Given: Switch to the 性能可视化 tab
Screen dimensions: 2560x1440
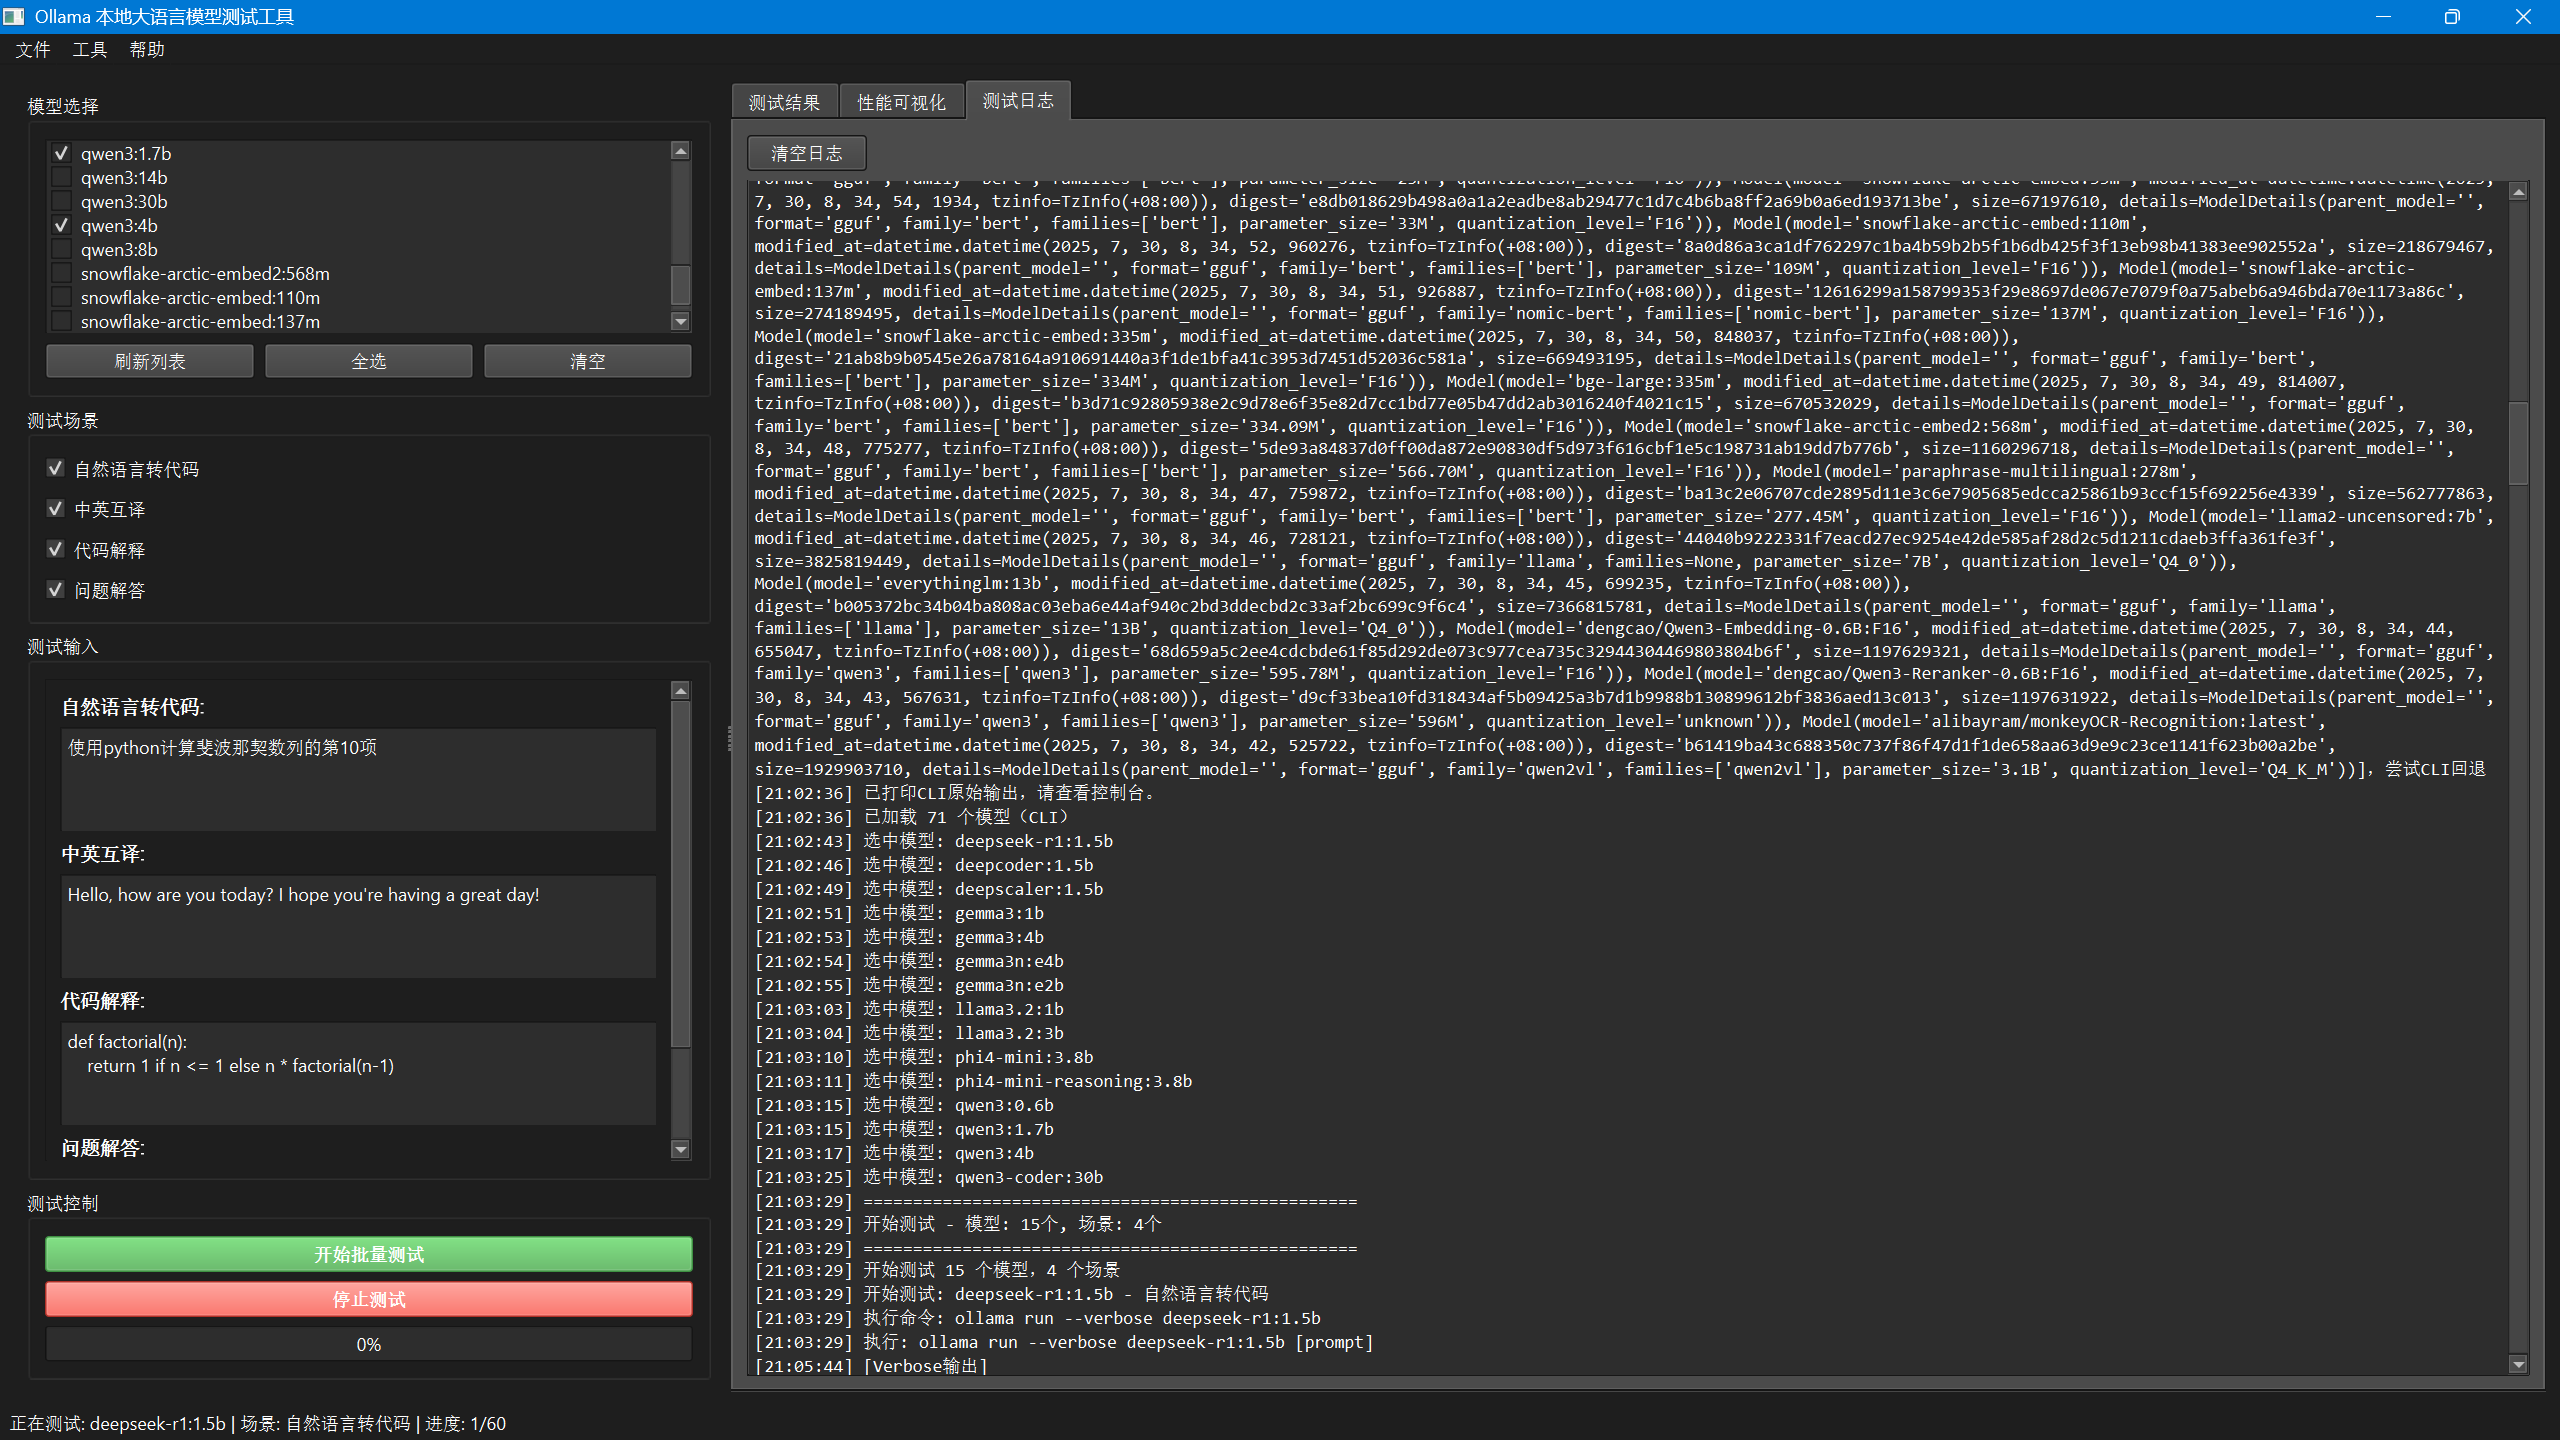Looking at the screenshot, I should click(901, 102).
